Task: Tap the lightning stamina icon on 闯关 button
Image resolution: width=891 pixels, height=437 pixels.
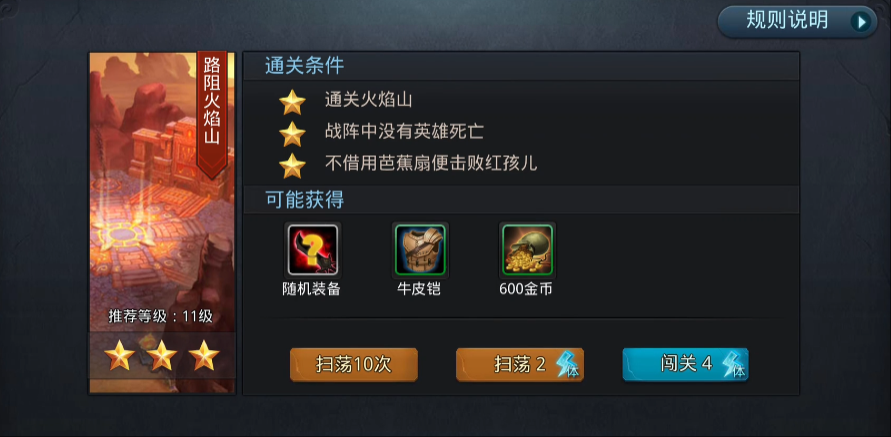Action: (734, 364)
